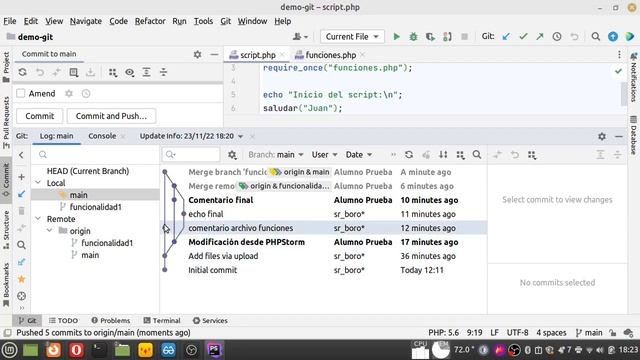
Task: Collapse the Local branches node
Action: (x=38, y=183)
